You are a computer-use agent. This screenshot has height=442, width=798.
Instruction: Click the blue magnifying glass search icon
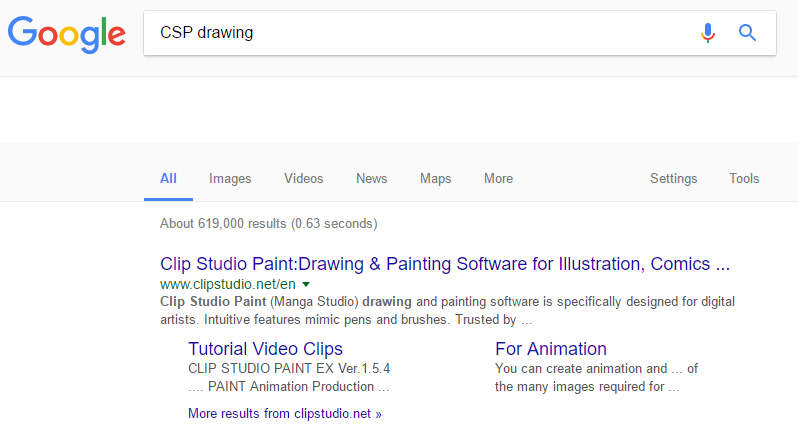coord(747,33)
